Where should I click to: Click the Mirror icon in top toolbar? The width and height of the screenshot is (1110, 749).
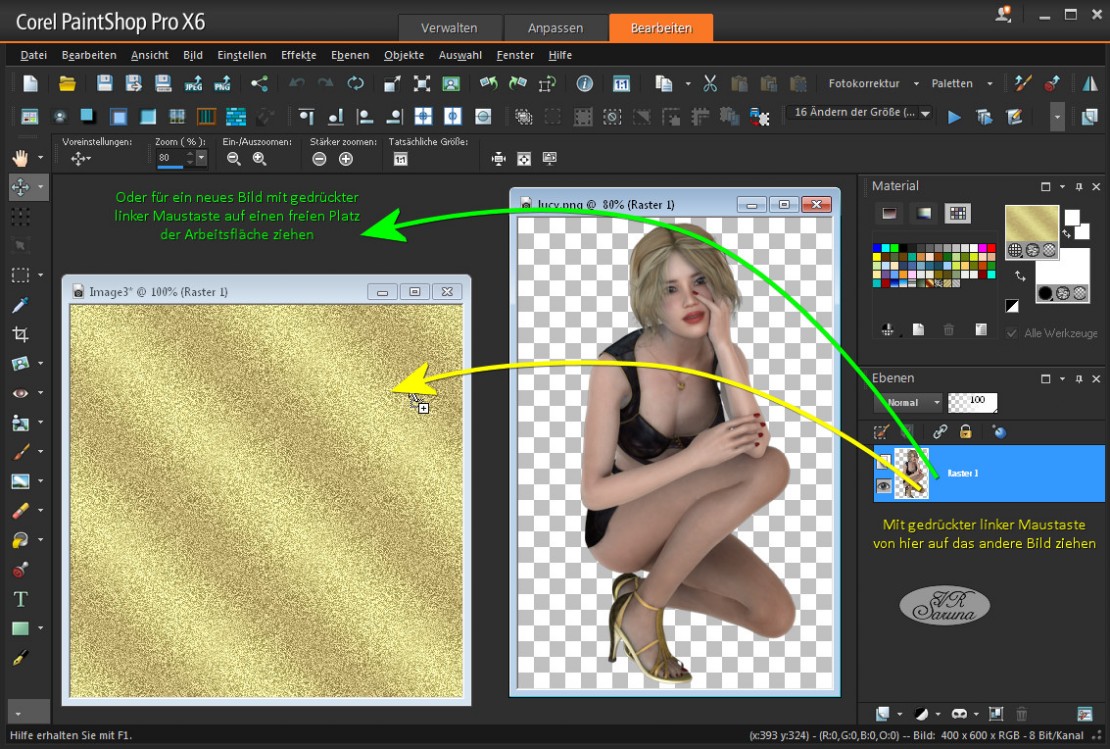pyautogui.click(x=1090, y=84)
